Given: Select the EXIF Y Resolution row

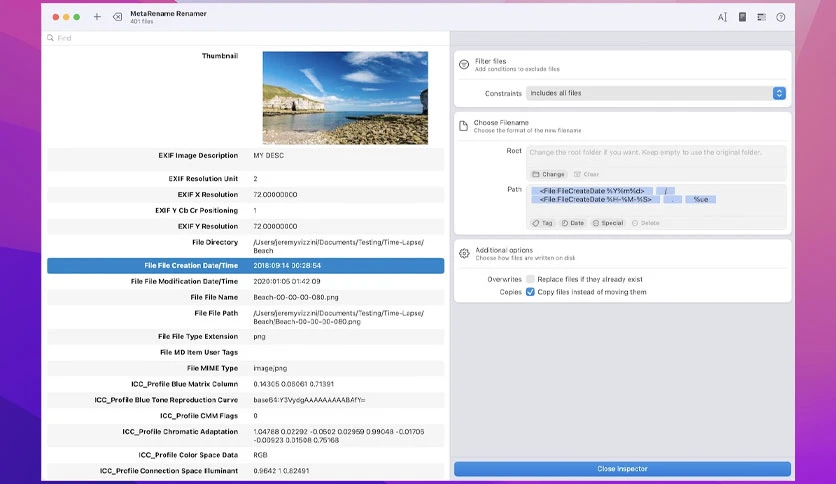Looking at the screenshot, I should [x=245, y=226].
